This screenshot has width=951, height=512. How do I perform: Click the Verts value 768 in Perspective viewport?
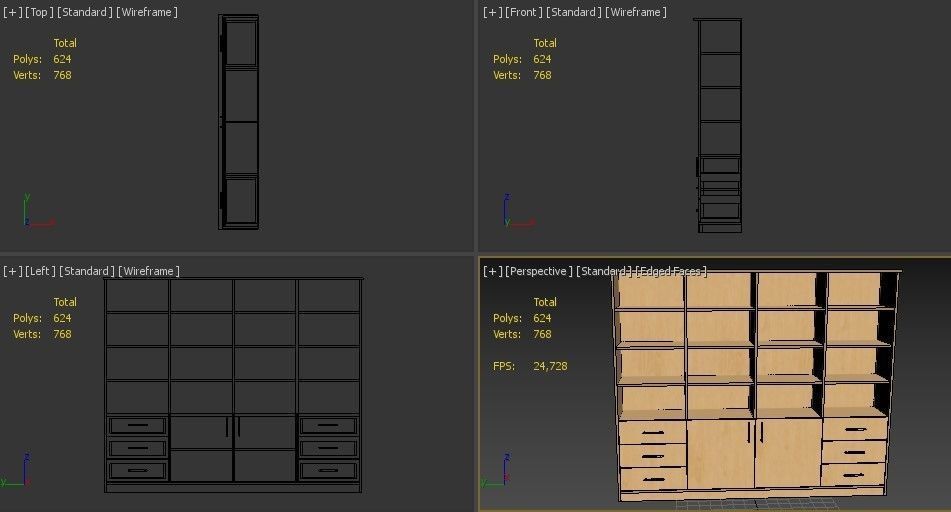(542, 334)
